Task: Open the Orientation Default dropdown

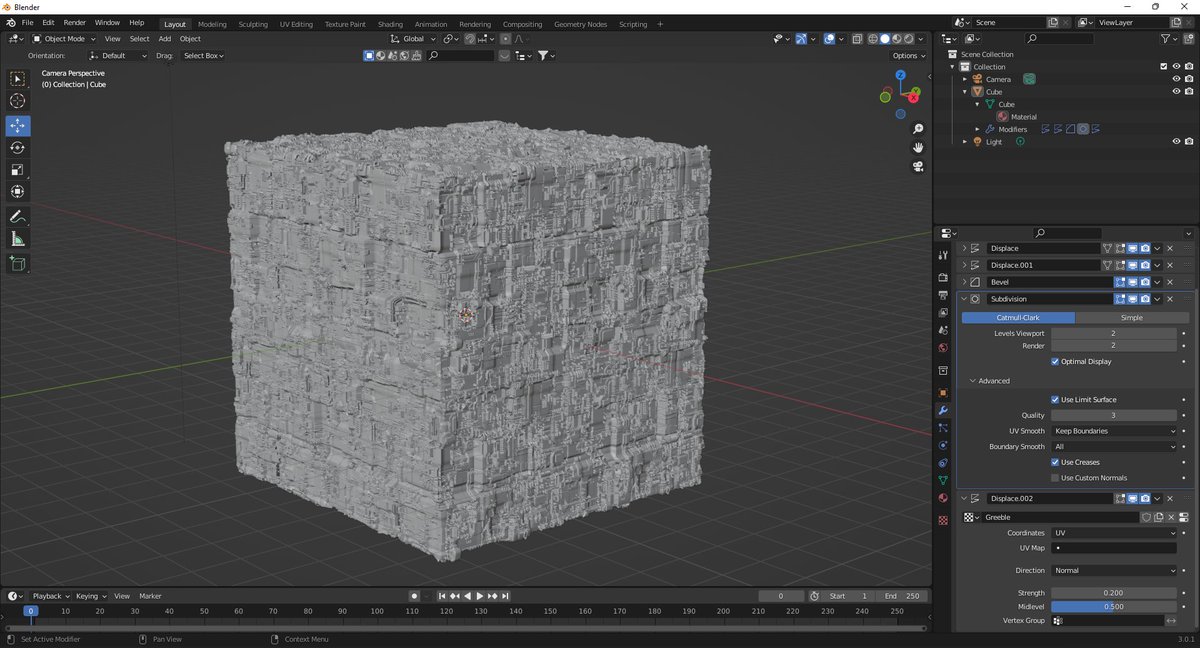Action: click(119, 56)
